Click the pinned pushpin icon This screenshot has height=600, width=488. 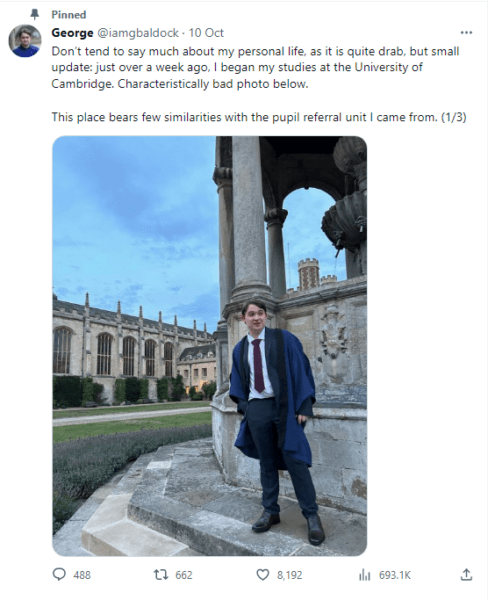pyautogui.click(x=35, y=15)
